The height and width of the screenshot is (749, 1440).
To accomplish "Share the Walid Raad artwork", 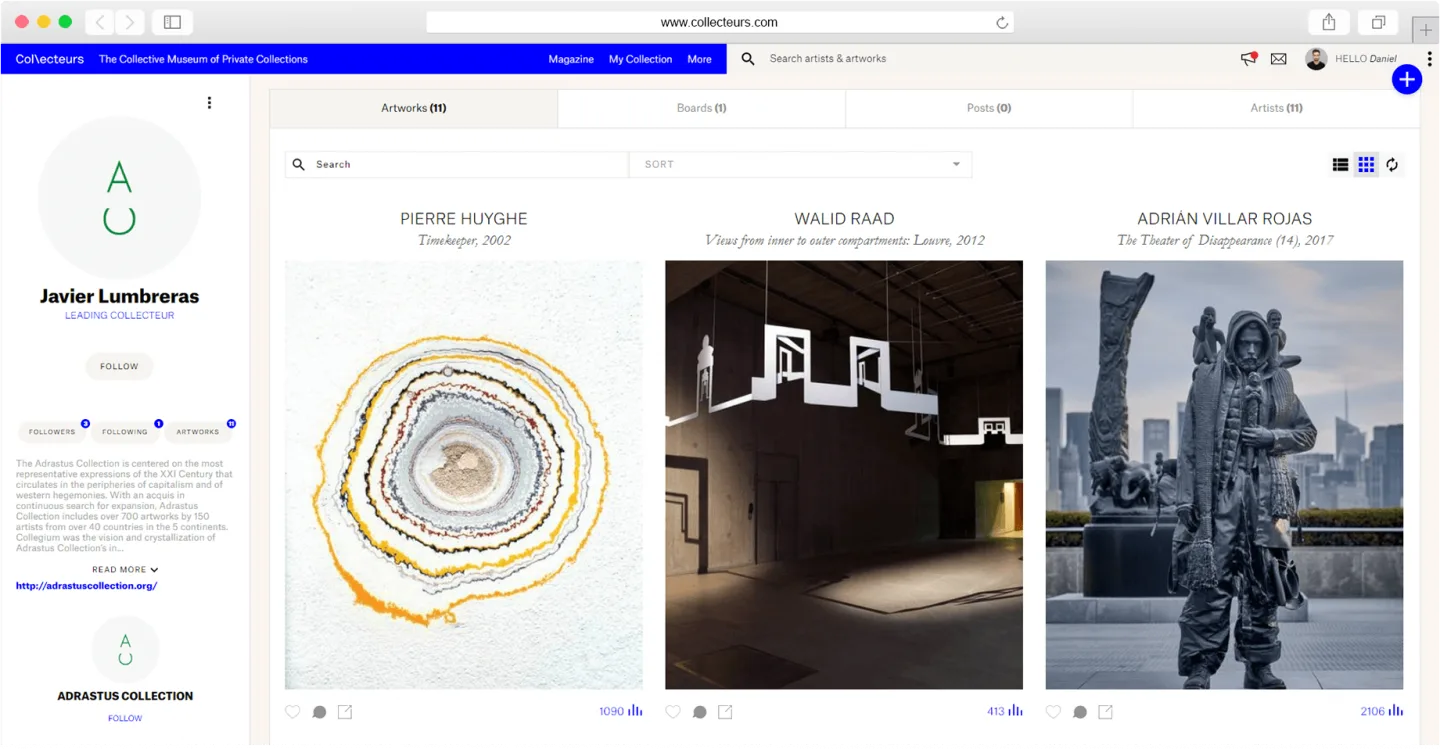I will coord(726,712).
